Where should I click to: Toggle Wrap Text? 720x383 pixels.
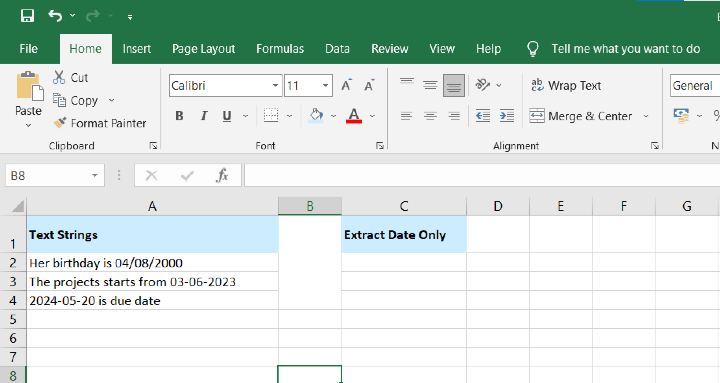(566, 85)
